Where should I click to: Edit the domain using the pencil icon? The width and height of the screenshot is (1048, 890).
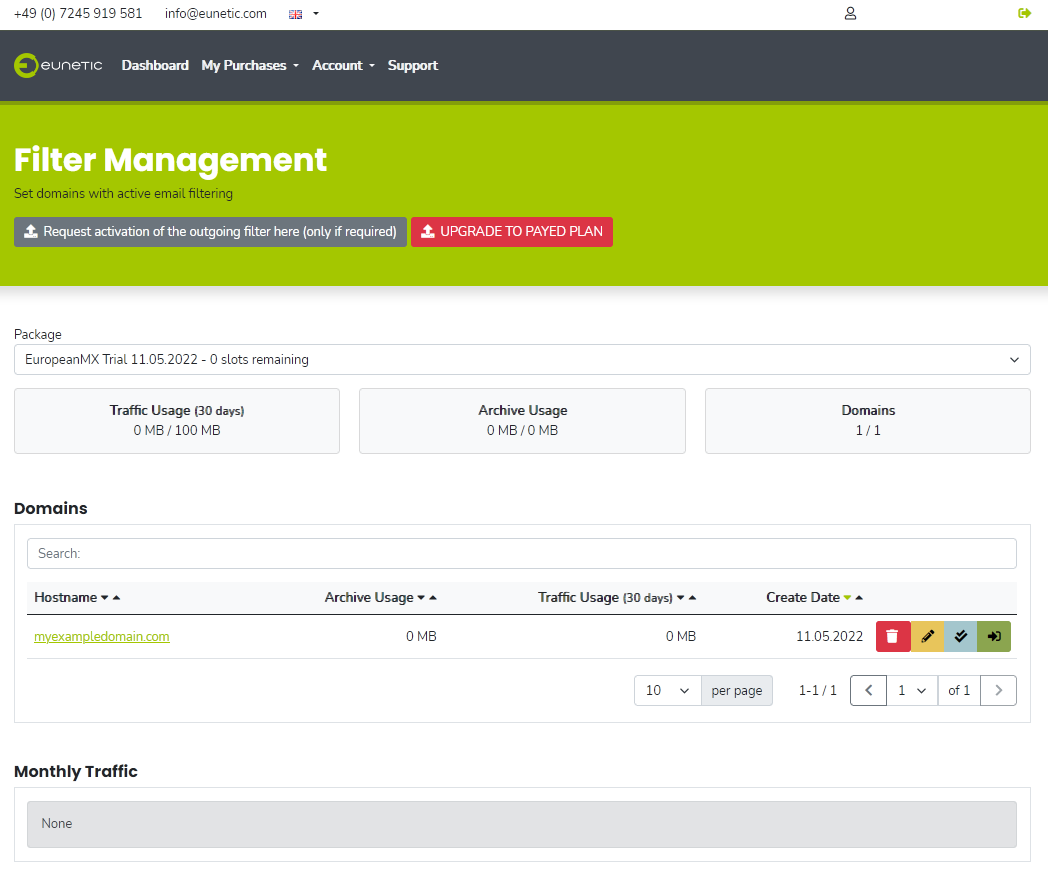pos(927,636)
